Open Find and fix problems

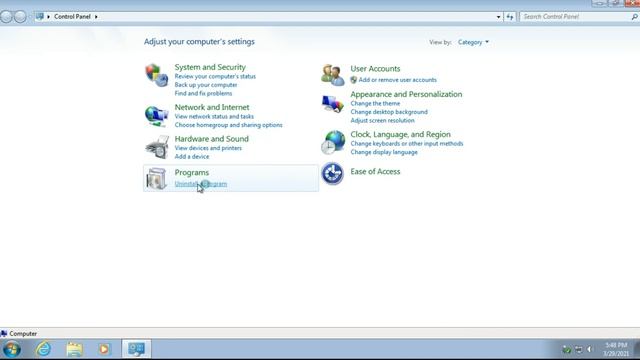point(203,93)
